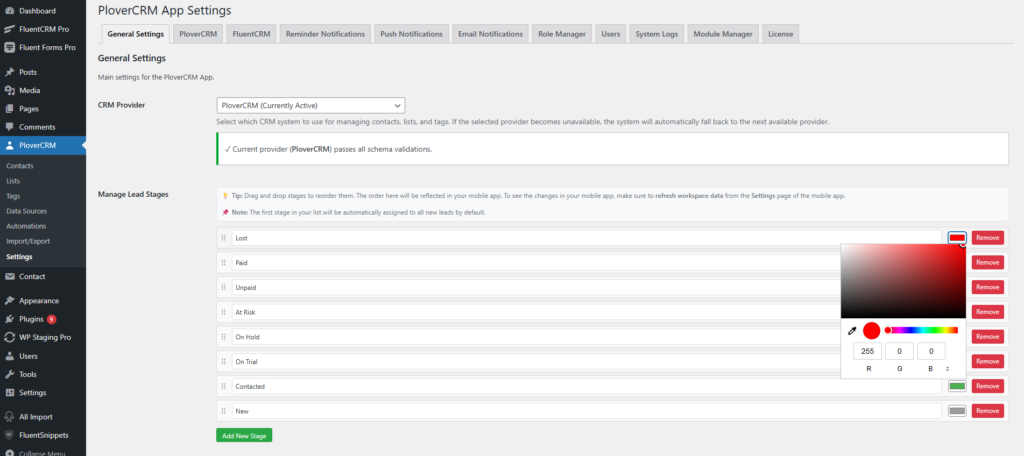Viewport: 1024px width, 456px height.
Task: Click the Comments icon in sidebar
Action: [9, 127]
